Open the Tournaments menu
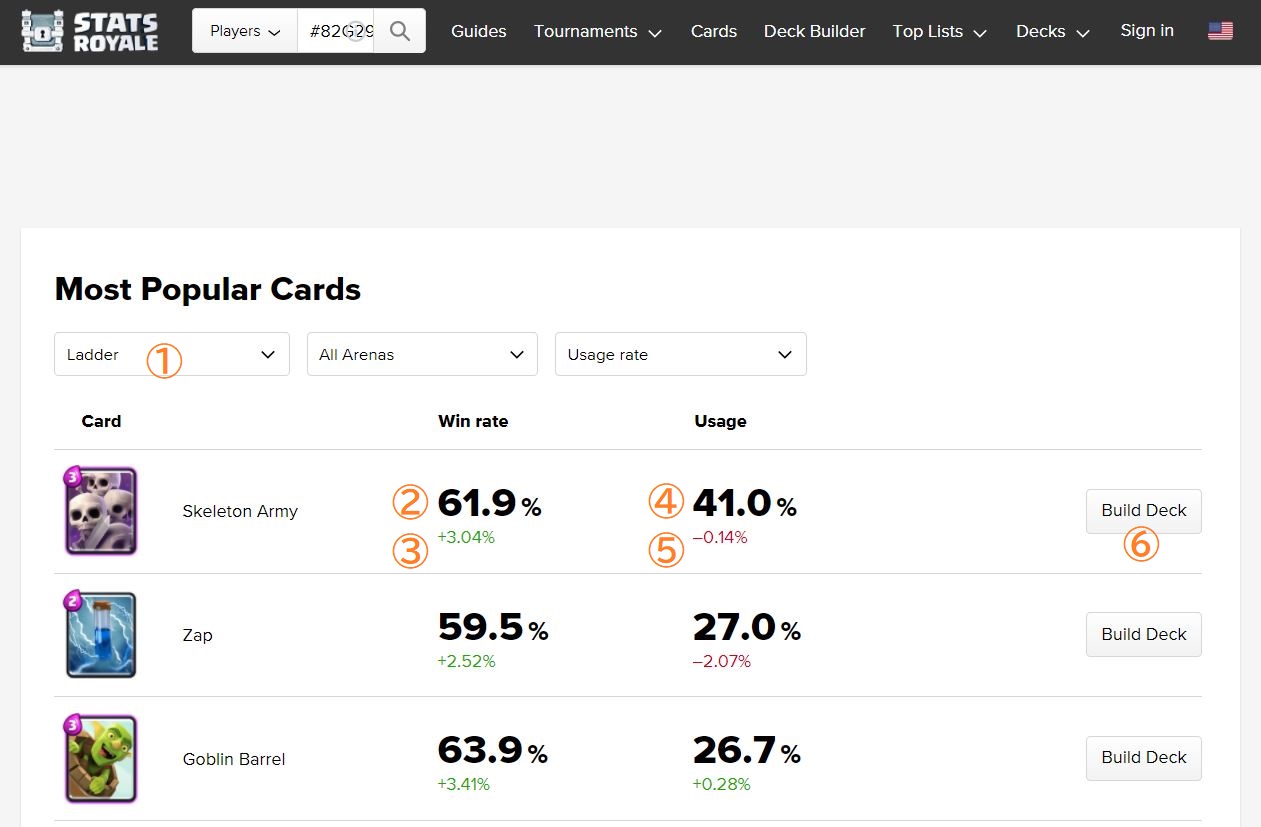This screenshot has height=827, width=1261. click(x=597, y=31)
